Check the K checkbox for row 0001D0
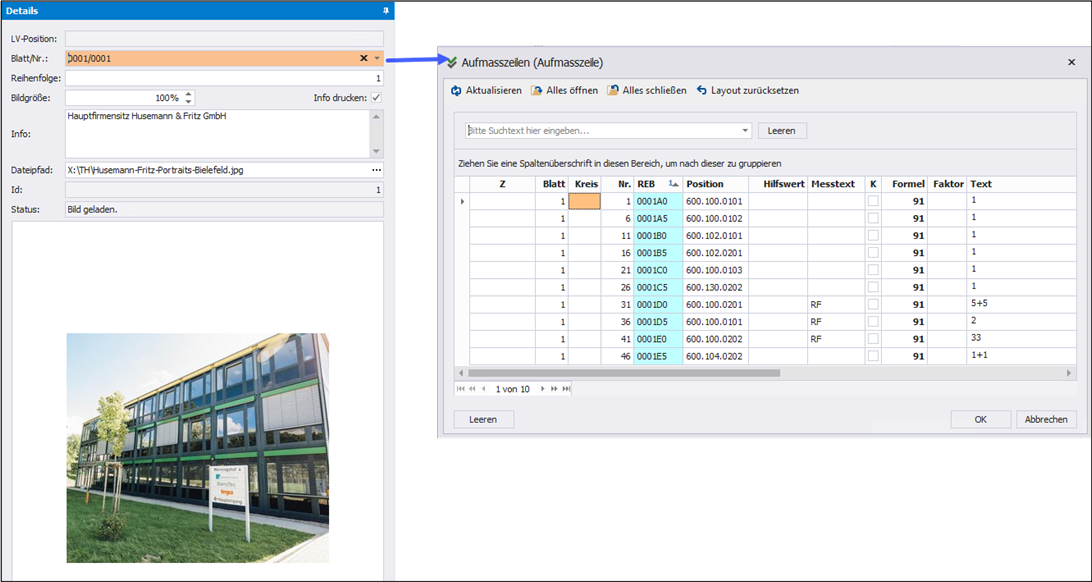This screenshot has height=582, width=1092. (x=873, y=304)
